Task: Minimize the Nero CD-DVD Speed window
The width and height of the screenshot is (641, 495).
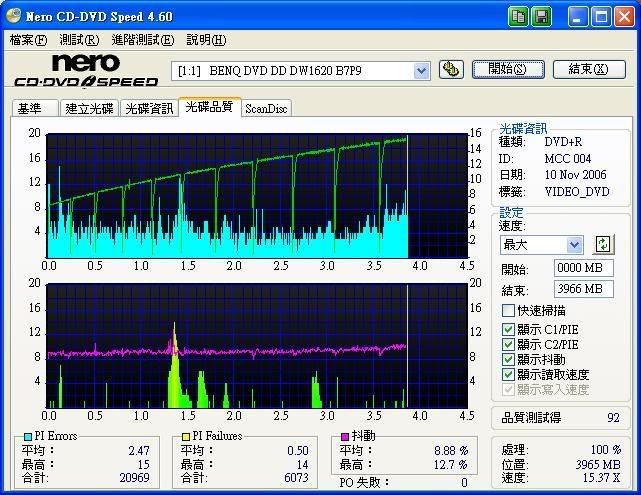Action: tap(578, 17)
